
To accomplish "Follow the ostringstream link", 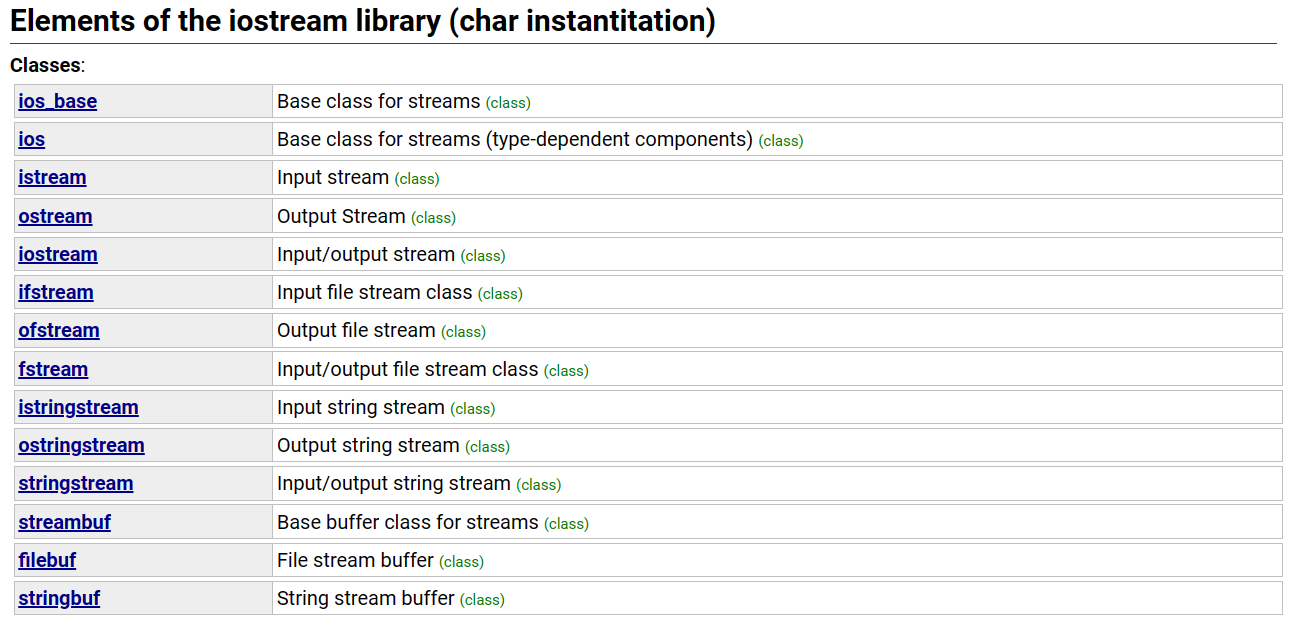I will [81, 445].
